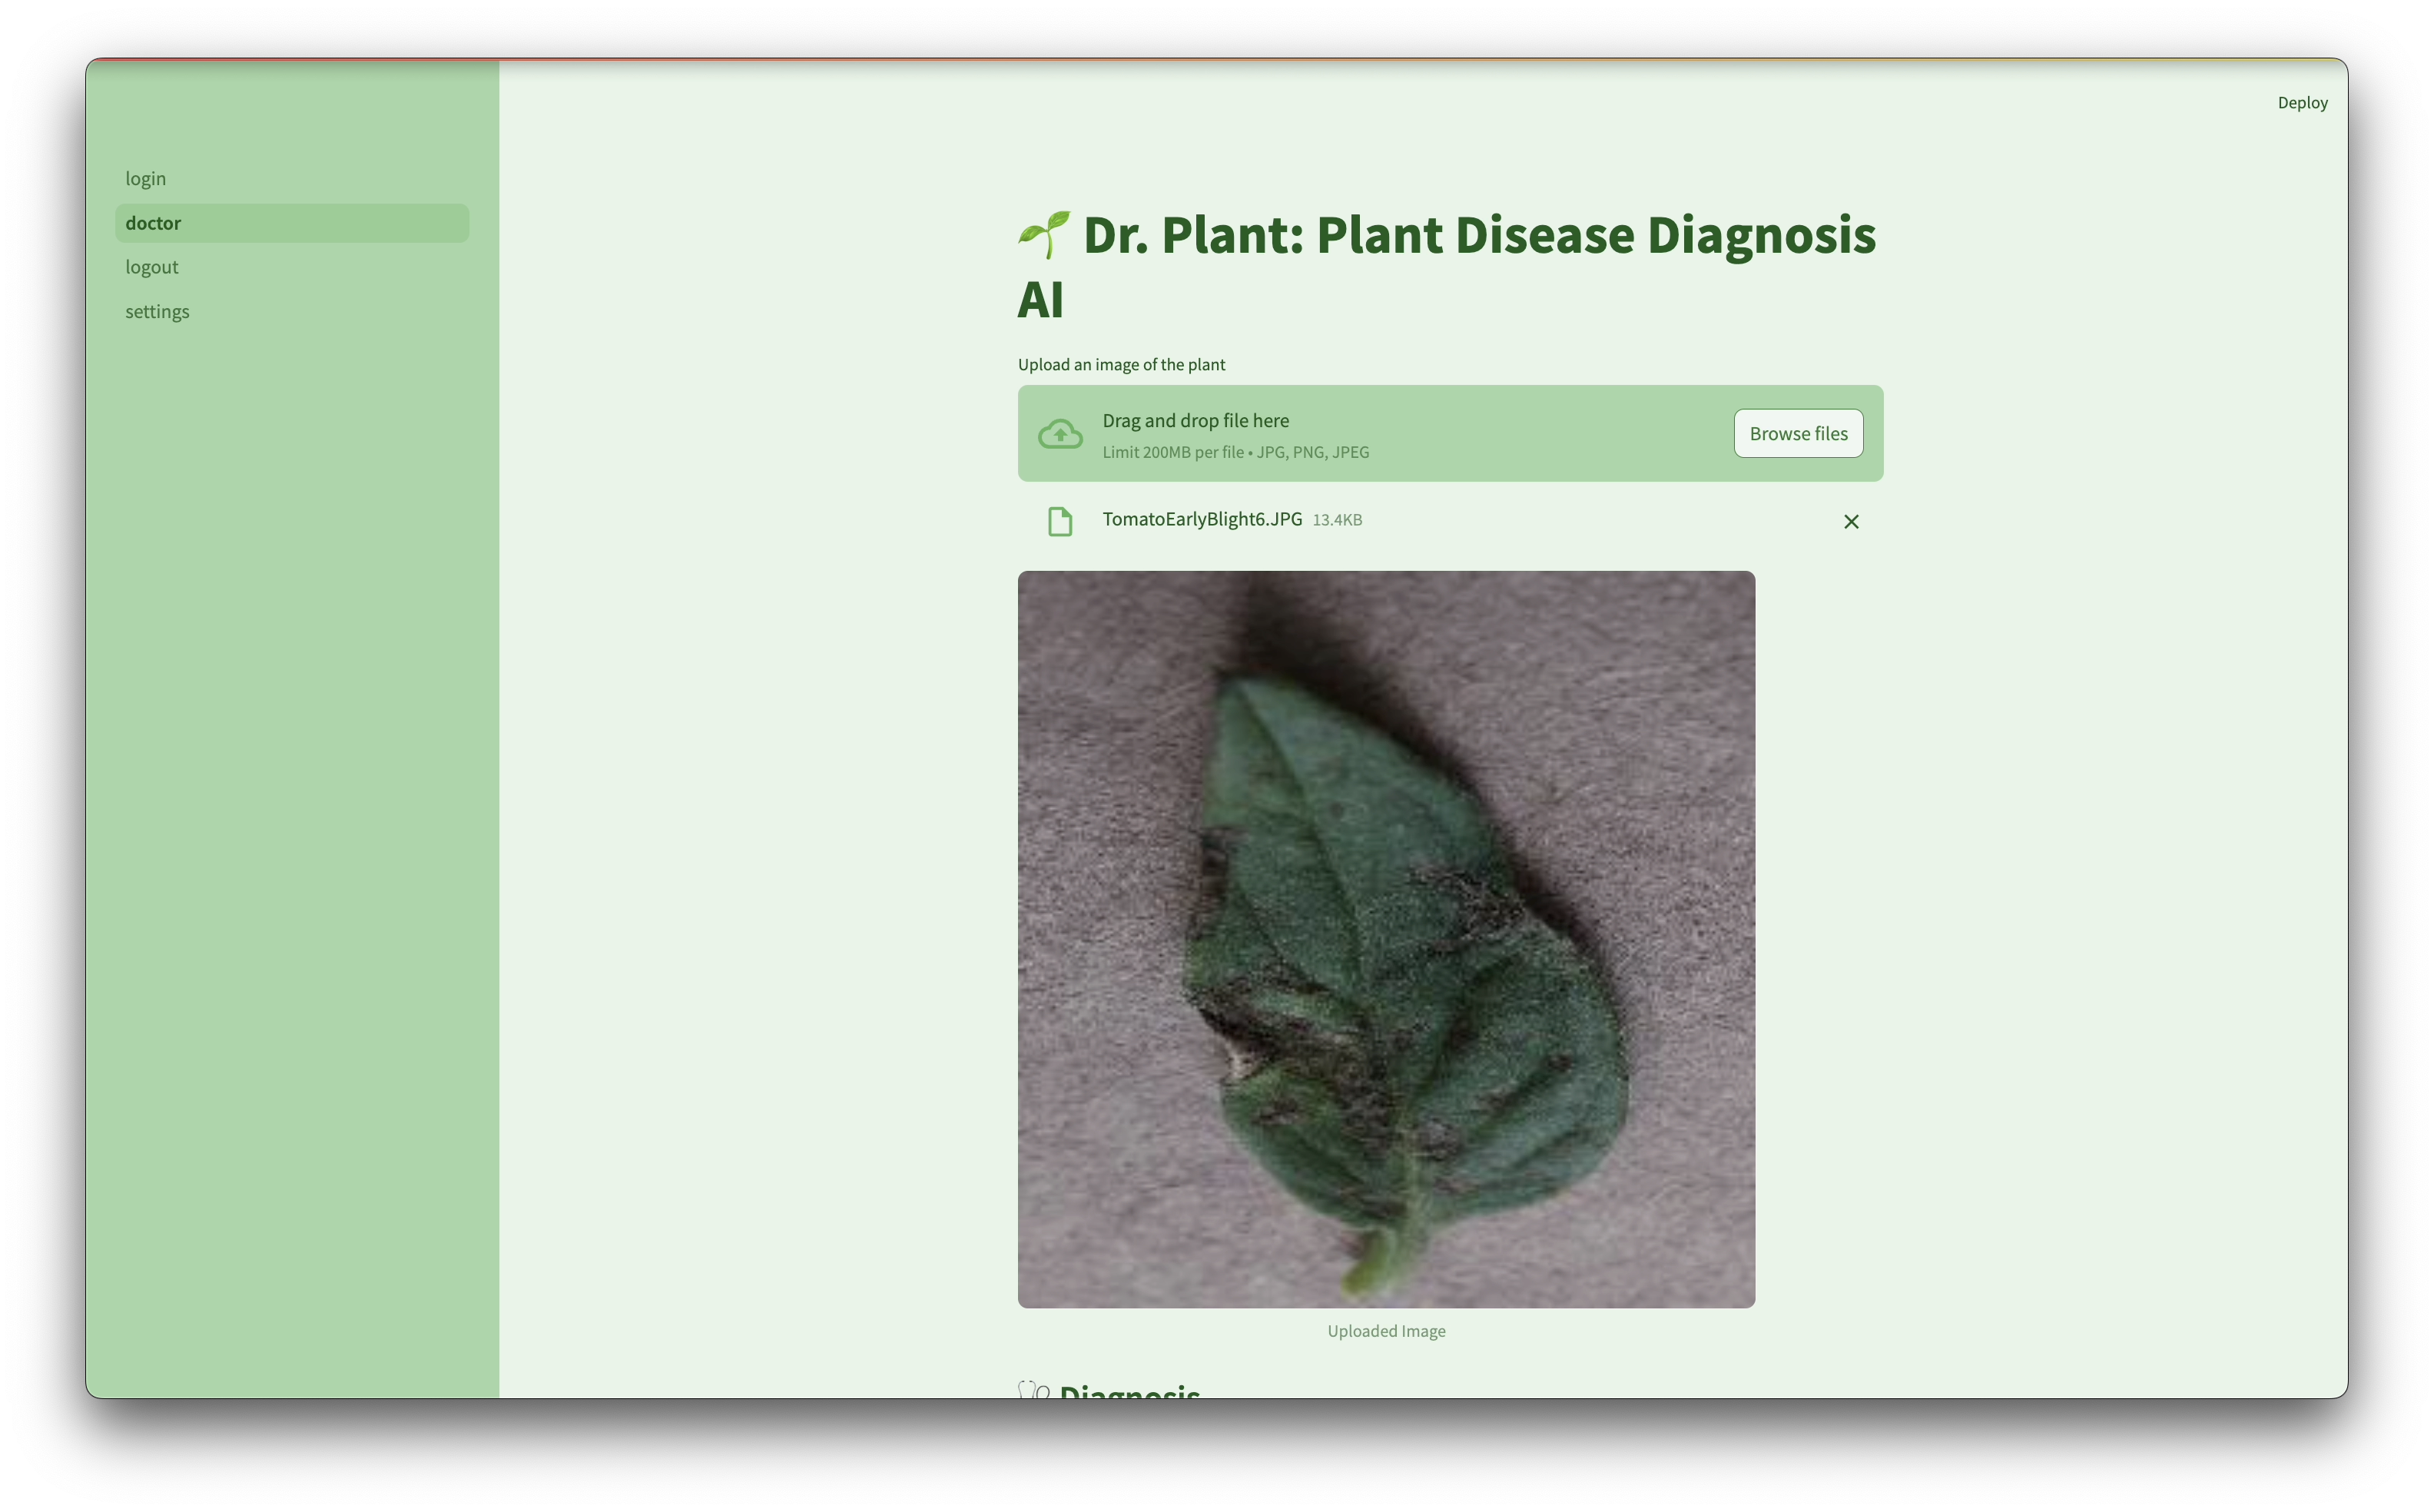Remove the uploaded TomatoEarlyBlight6.JPG file
The height and width of the screenshot is (1512, 2434).
[1850, 522]
